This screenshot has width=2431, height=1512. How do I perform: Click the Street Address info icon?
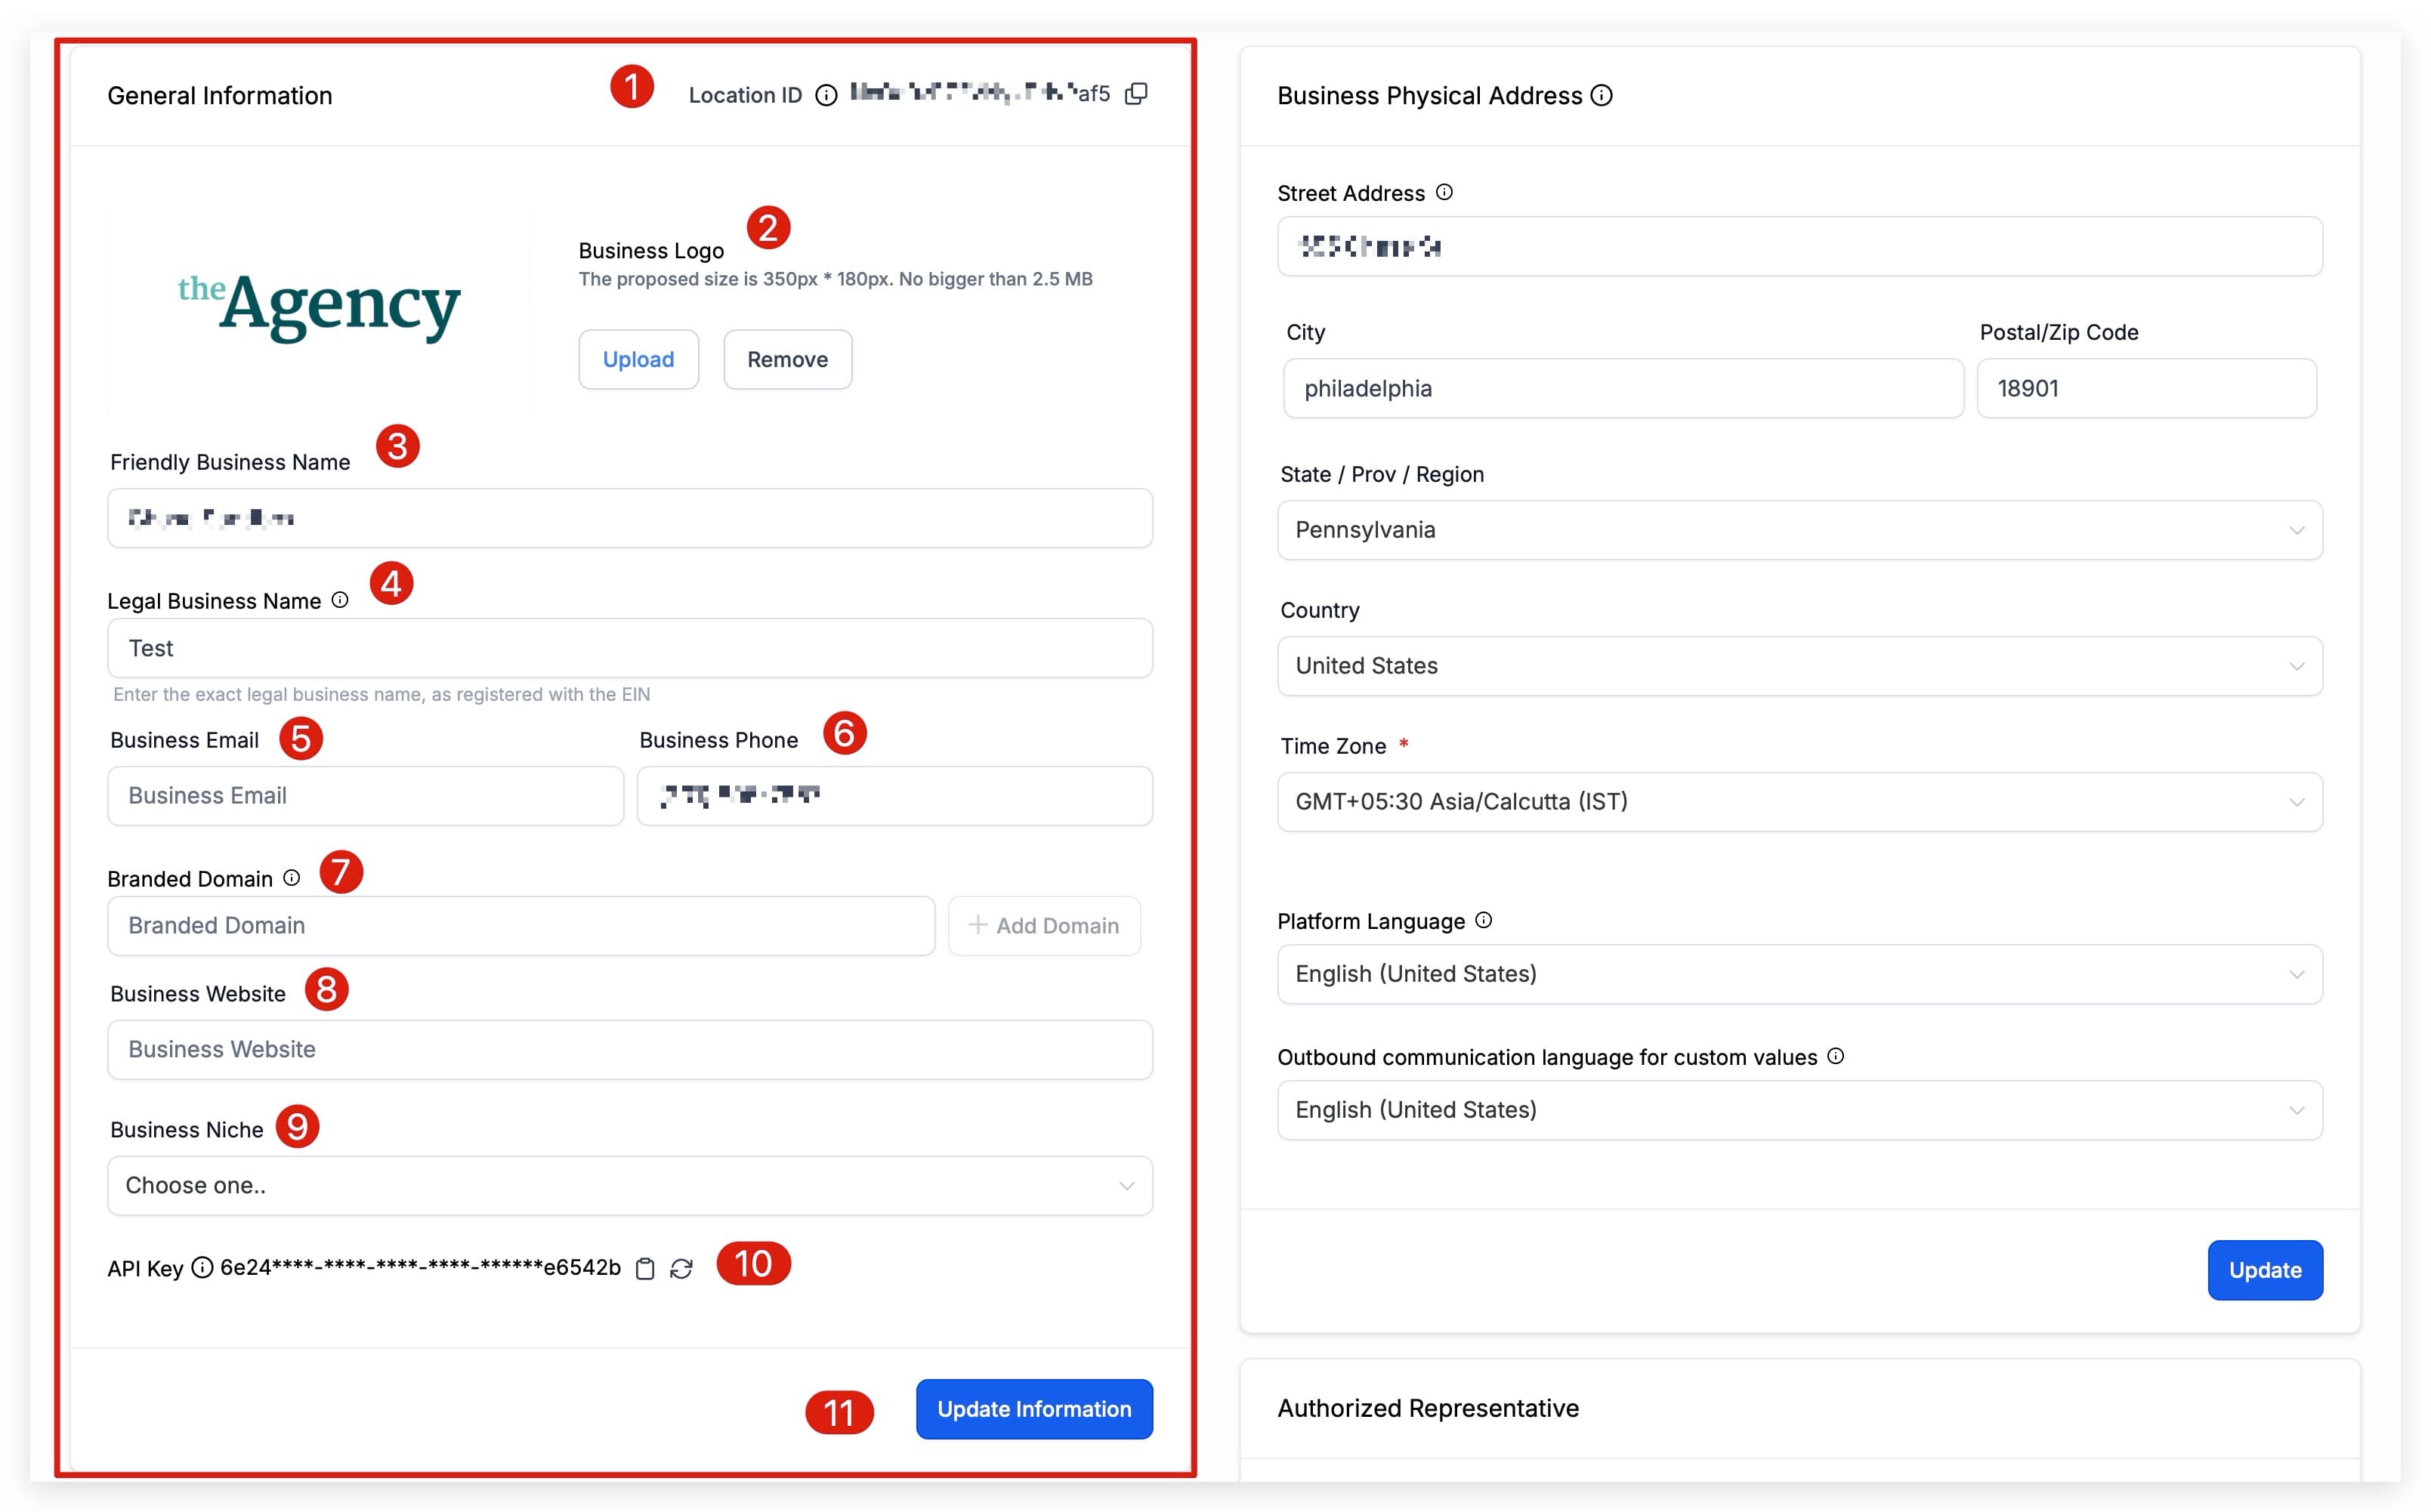(x=1444, y=192)
